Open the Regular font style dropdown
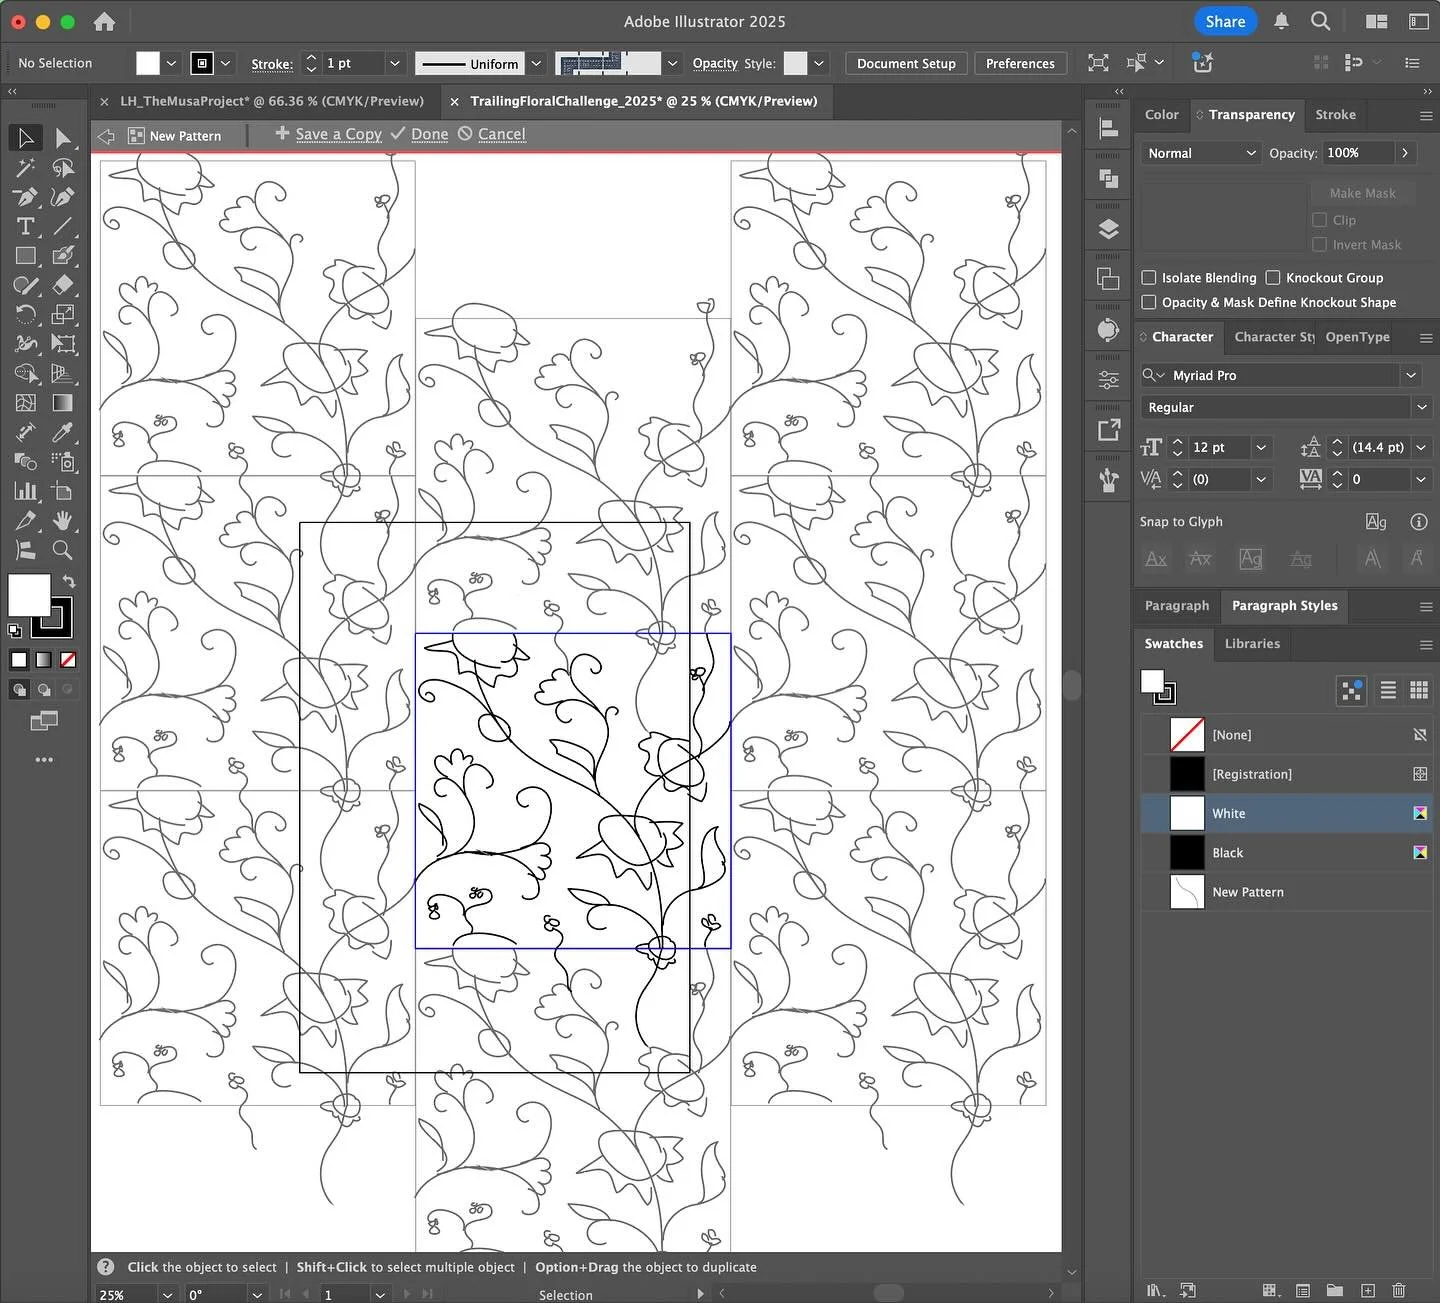Viewport: 1440px width, 1303px height. [1421, 407]
